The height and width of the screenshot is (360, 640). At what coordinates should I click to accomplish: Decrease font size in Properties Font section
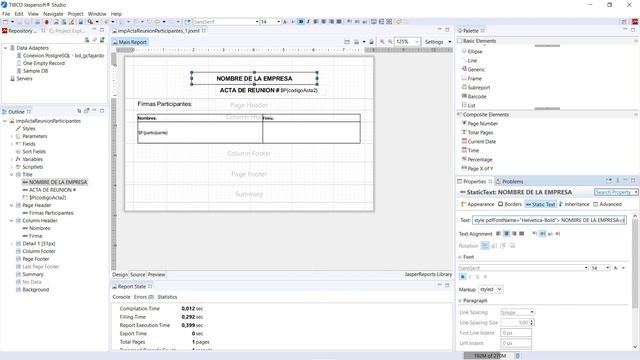pyautogui.click(x=623, y=268)
